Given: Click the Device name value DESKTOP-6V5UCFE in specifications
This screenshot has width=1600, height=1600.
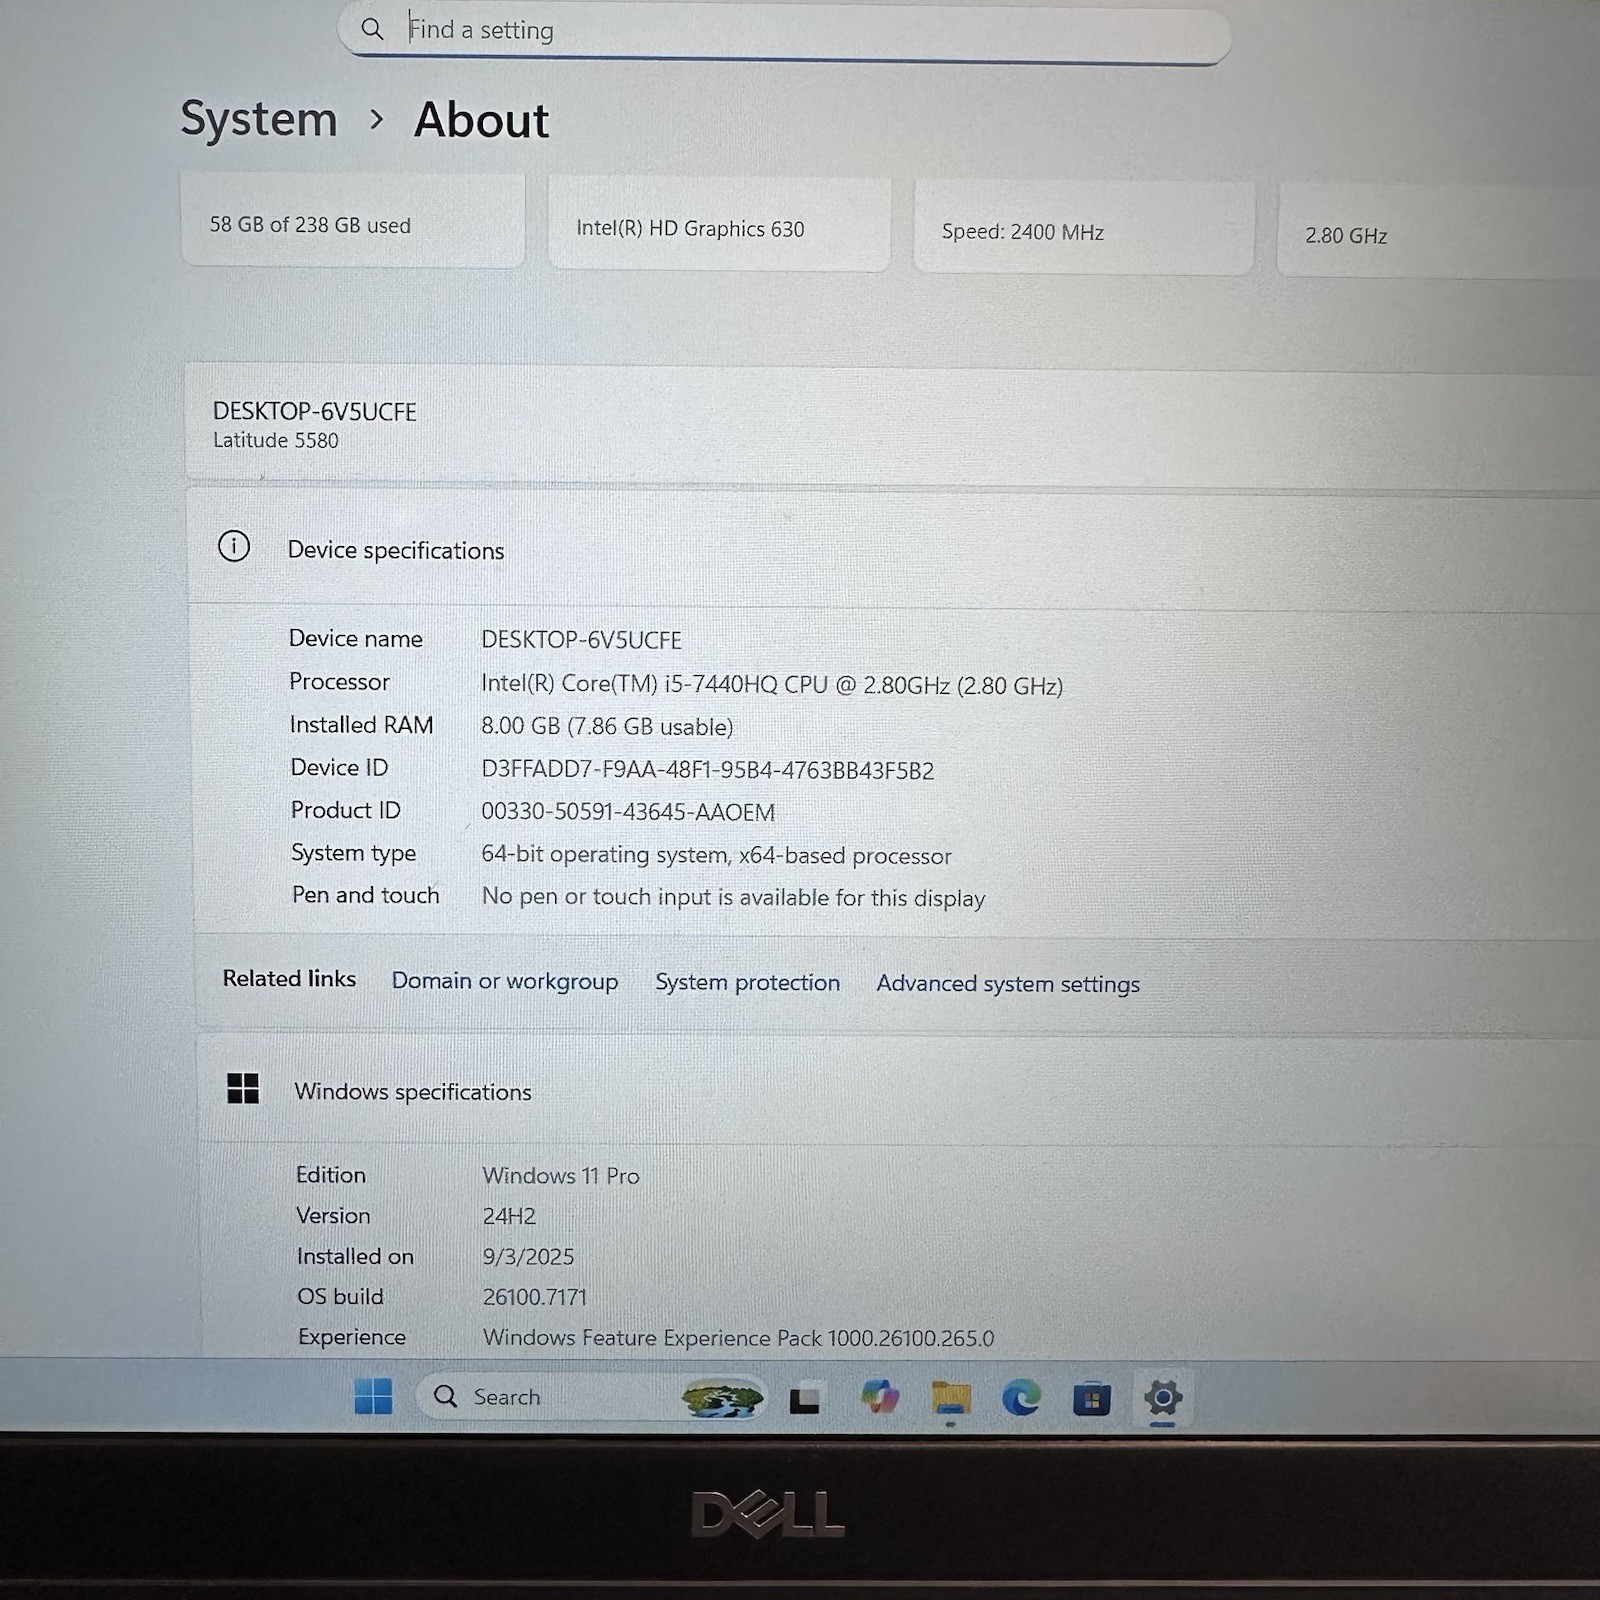Looking at the screenshot, I should (581, 640).
